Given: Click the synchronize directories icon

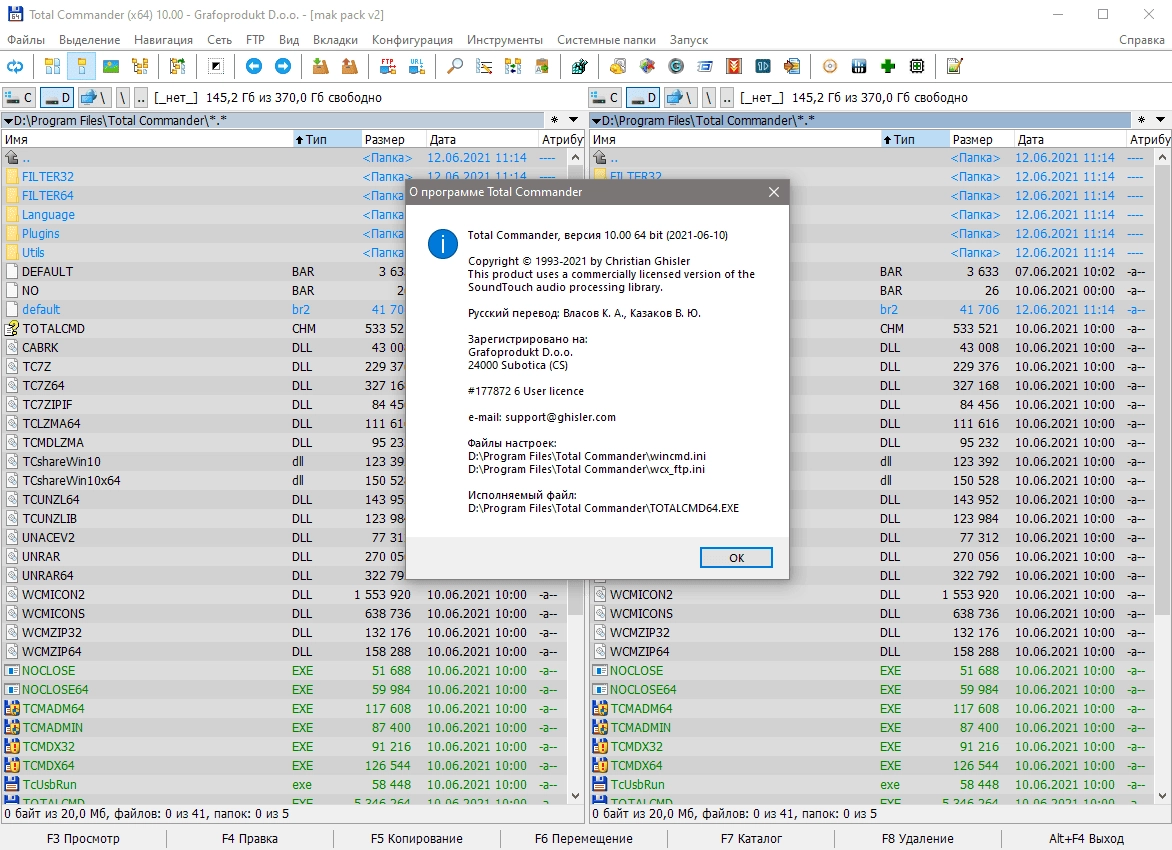Looking at the screenshot, I should 513,67.
